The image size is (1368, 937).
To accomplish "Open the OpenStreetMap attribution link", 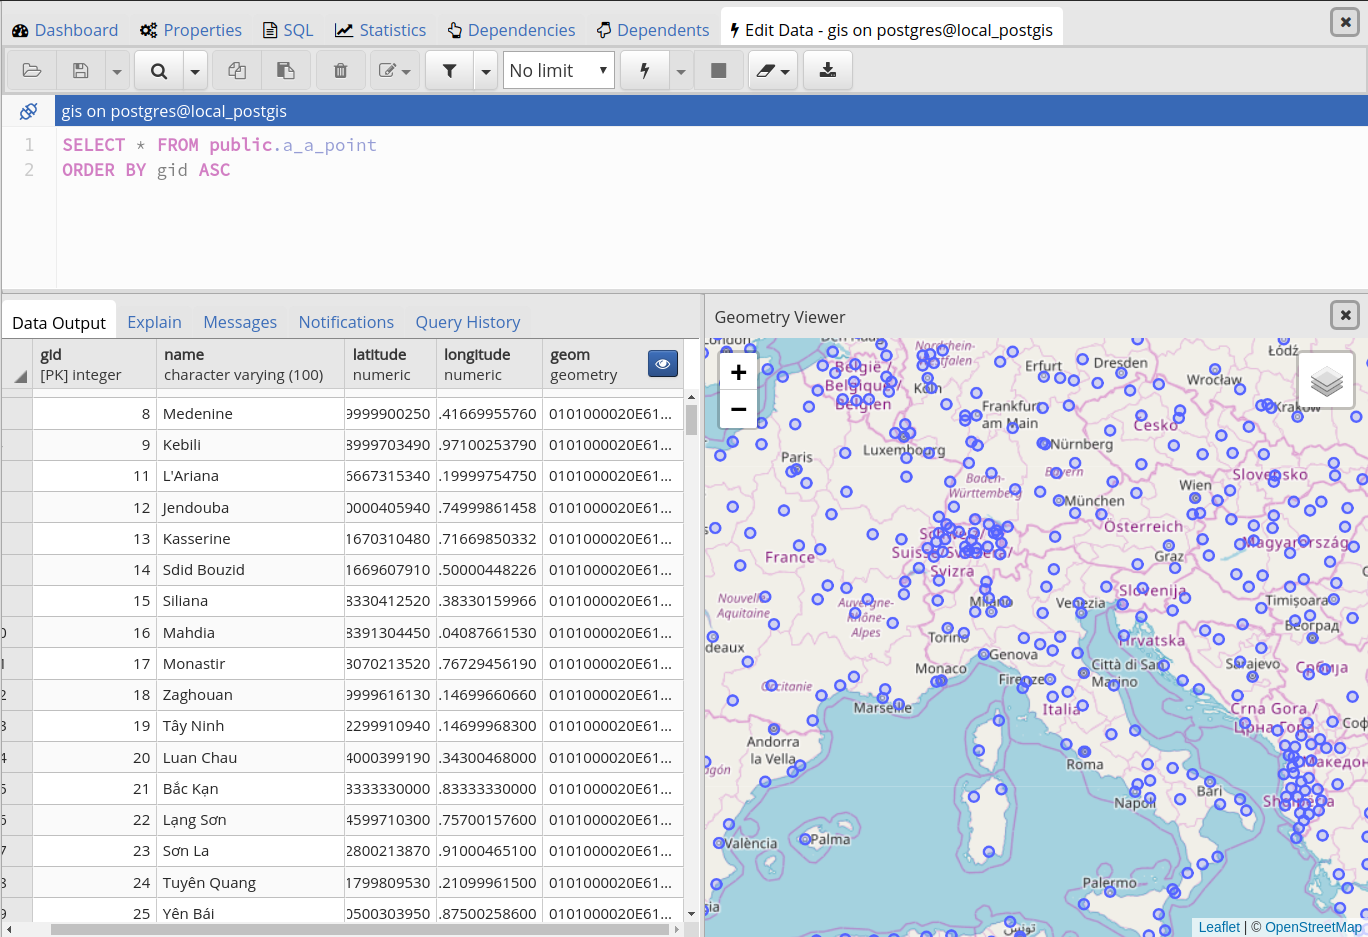I will pyautogui.click(x=1312, y=927).
